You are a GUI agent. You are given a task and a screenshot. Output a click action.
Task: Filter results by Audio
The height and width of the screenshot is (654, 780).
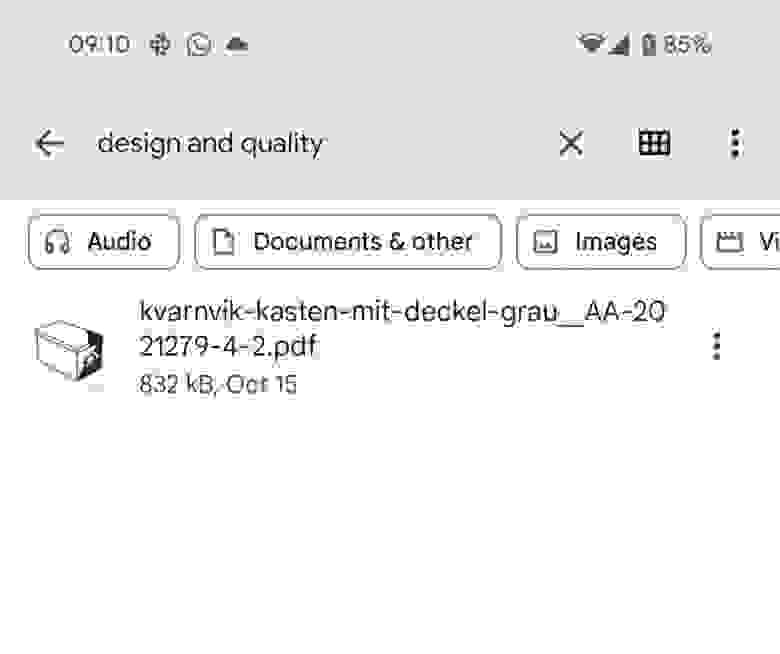coord(103,242)
